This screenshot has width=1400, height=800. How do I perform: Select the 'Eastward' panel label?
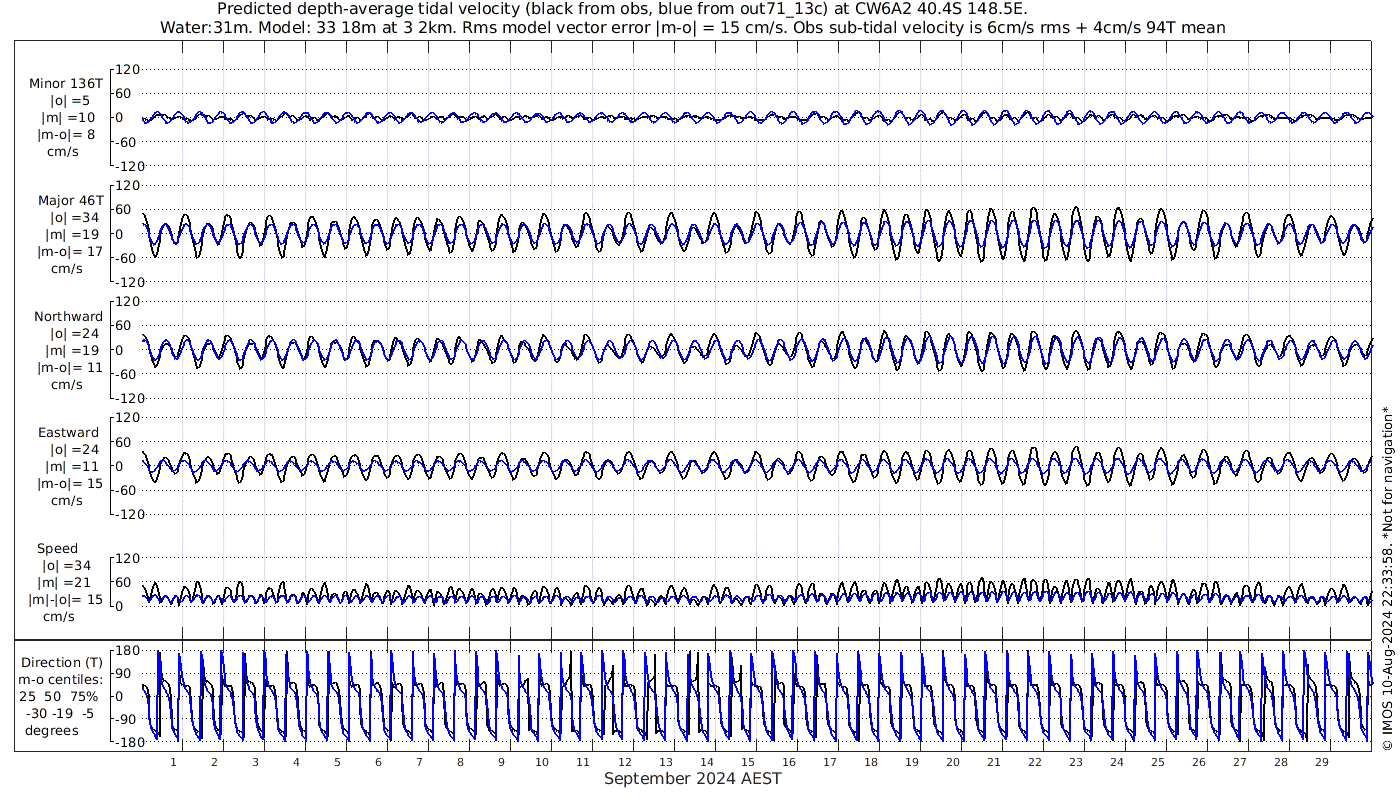click(x=68, y=433)
